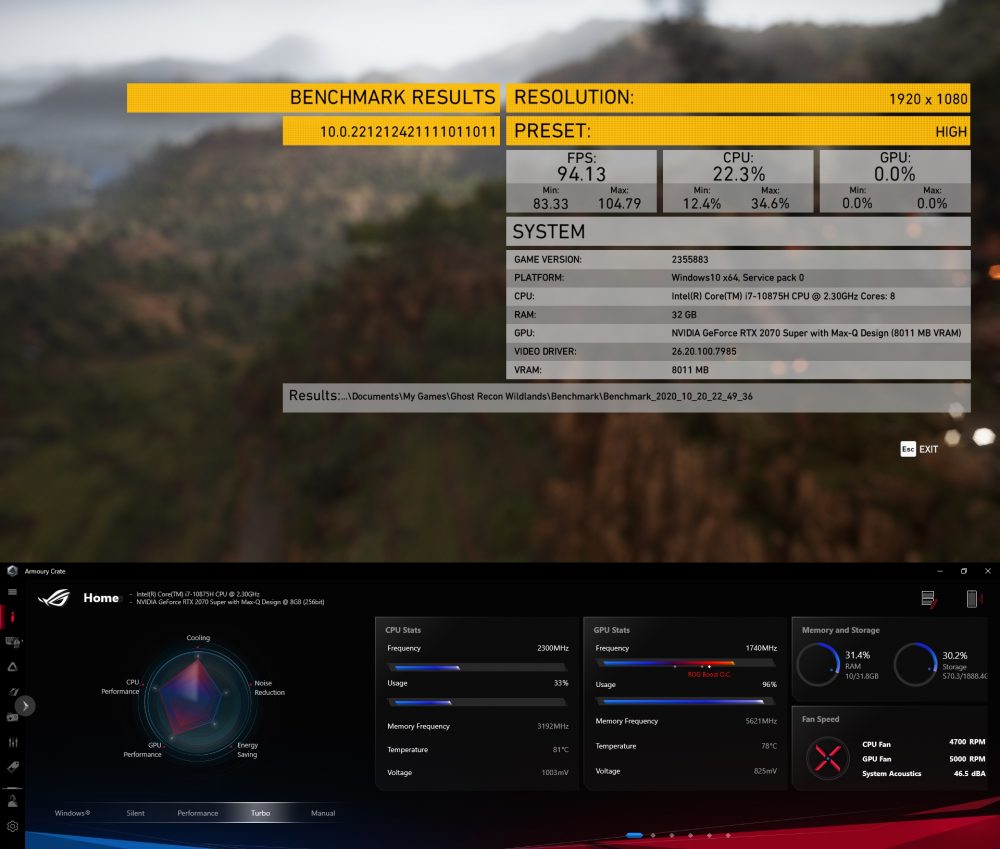
Task: Click the Armoury Crate title bar app icon
Action: click(12, 571)
